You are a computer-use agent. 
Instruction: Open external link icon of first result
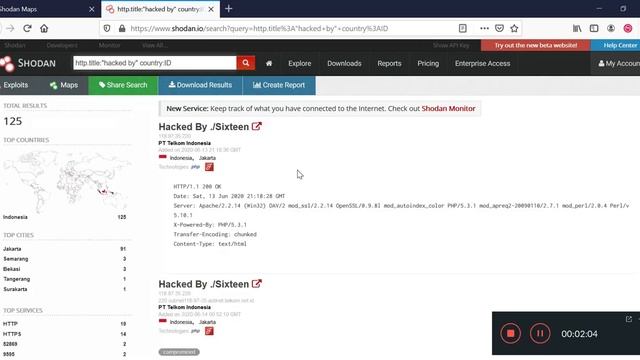(256, 127)
